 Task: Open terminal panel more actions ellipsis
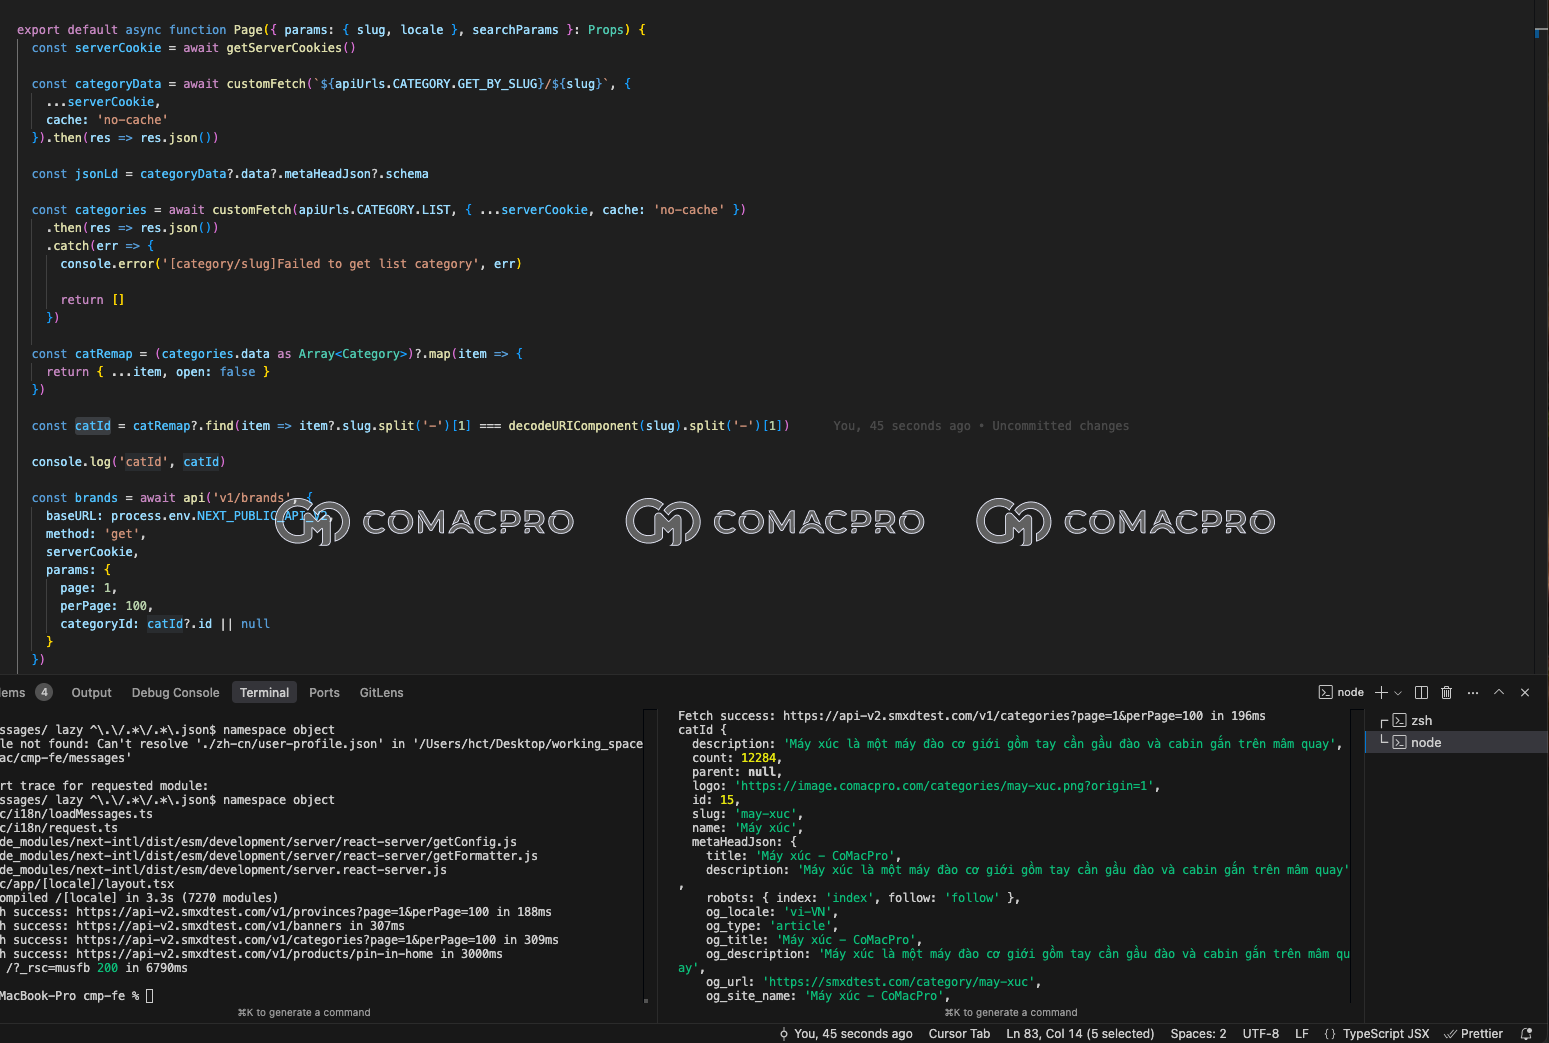[x=1473, y=692]
